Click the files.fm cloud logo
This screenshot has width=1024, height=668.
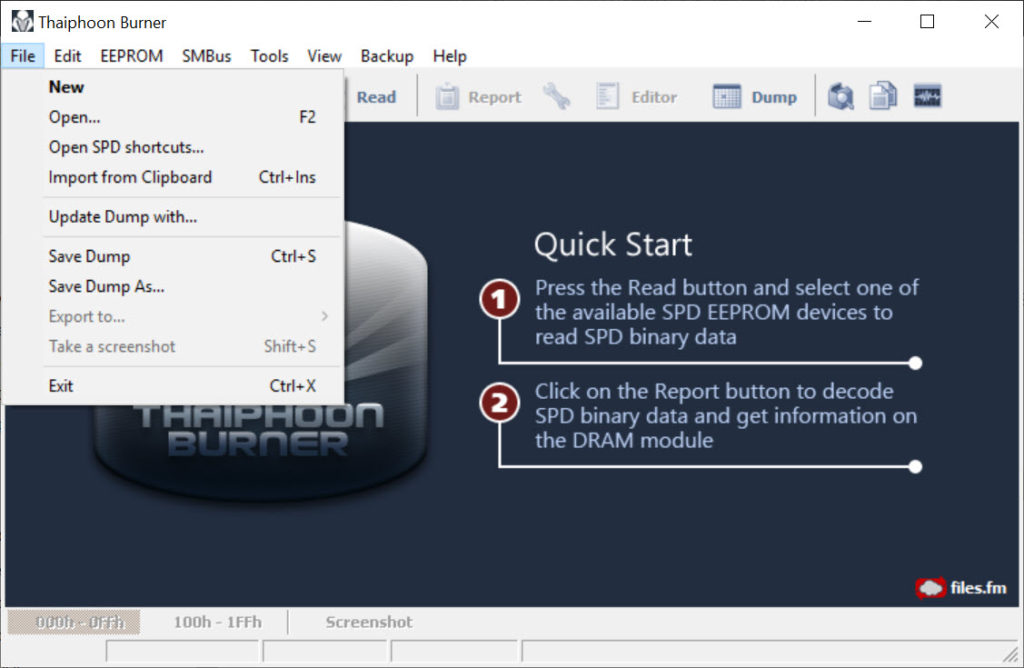[x=930, y=588]
